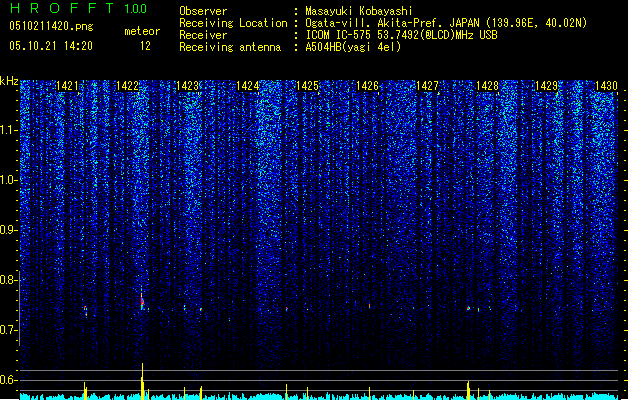Click the Receiving Location field label

click(x=233, y=23)
